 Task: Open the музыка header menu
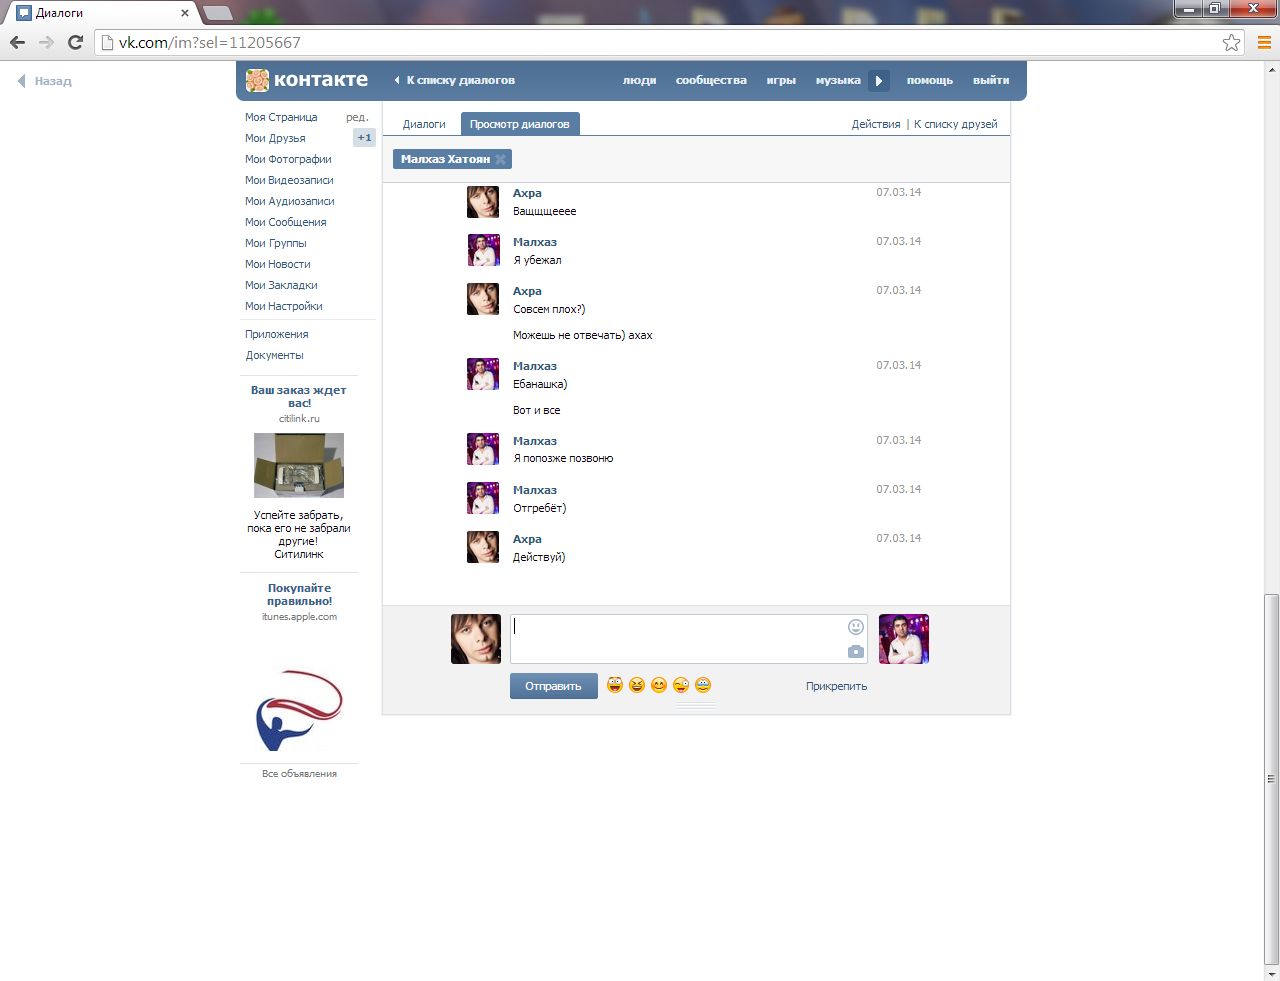point(838,80)
